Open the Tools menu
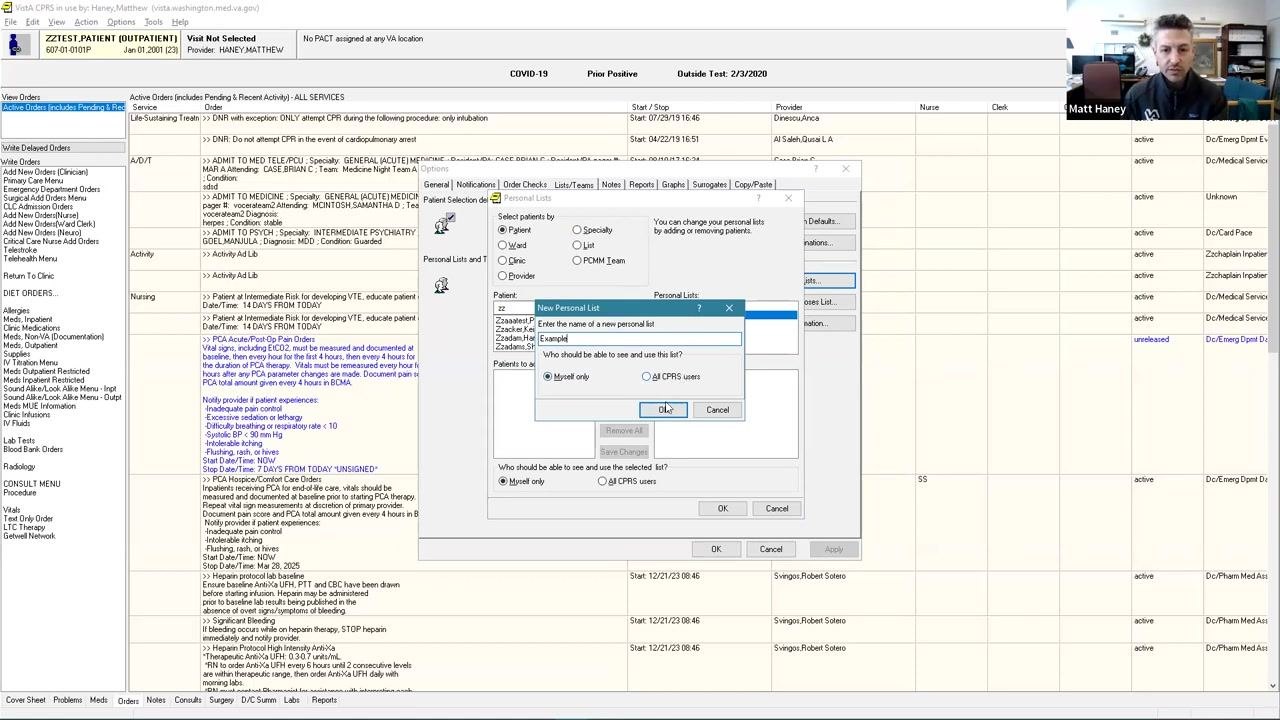The width and height of the screenshot is (1280, 720). pos(153,22)
